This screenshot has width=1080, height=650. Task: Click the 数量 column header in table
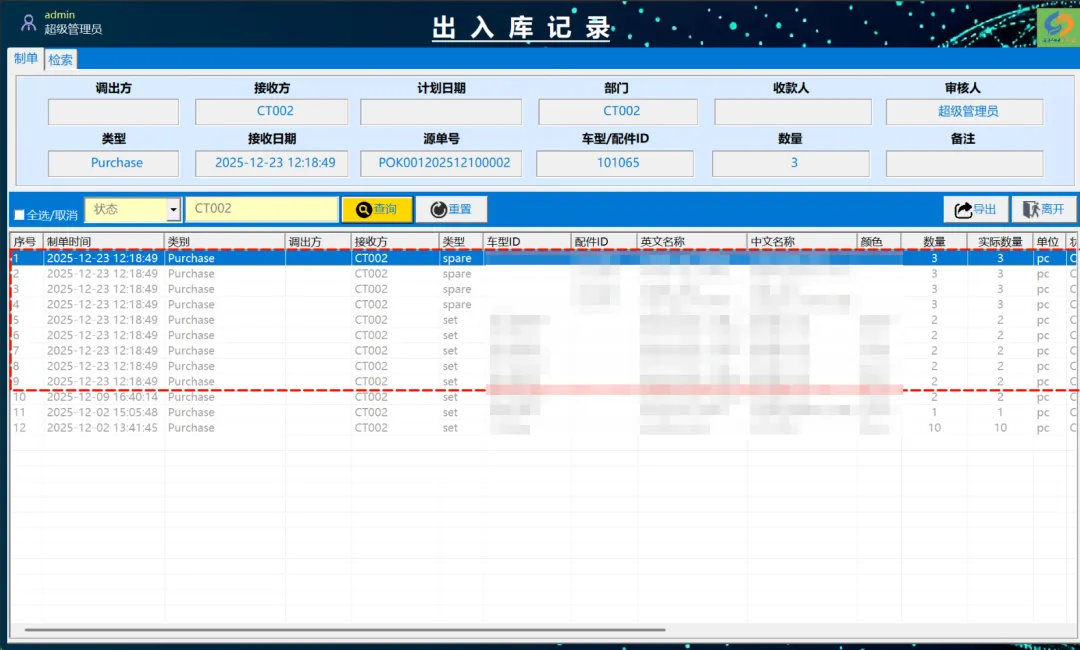tap(935, 242)
